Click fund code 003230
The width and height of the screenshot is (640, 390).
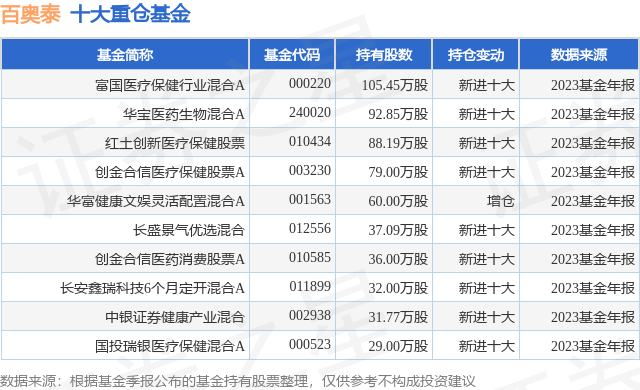coord(310,170)
